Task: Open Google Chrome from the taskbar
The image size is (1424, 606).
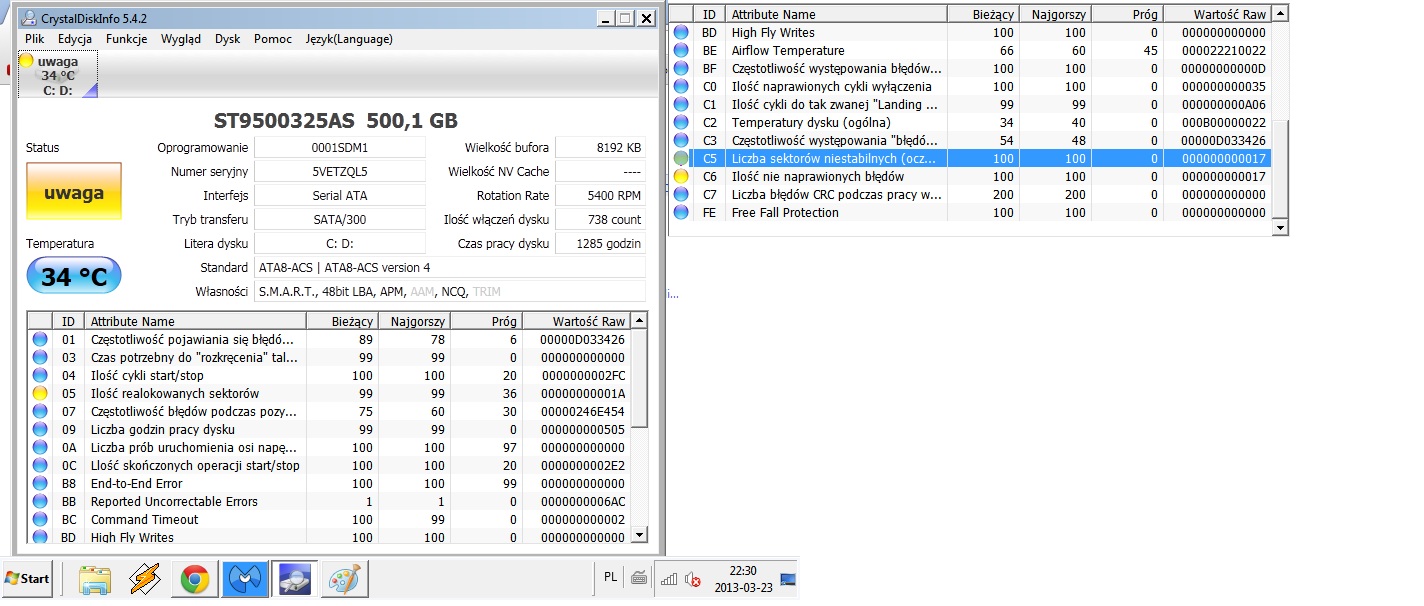Action: (x=195, y=579)
